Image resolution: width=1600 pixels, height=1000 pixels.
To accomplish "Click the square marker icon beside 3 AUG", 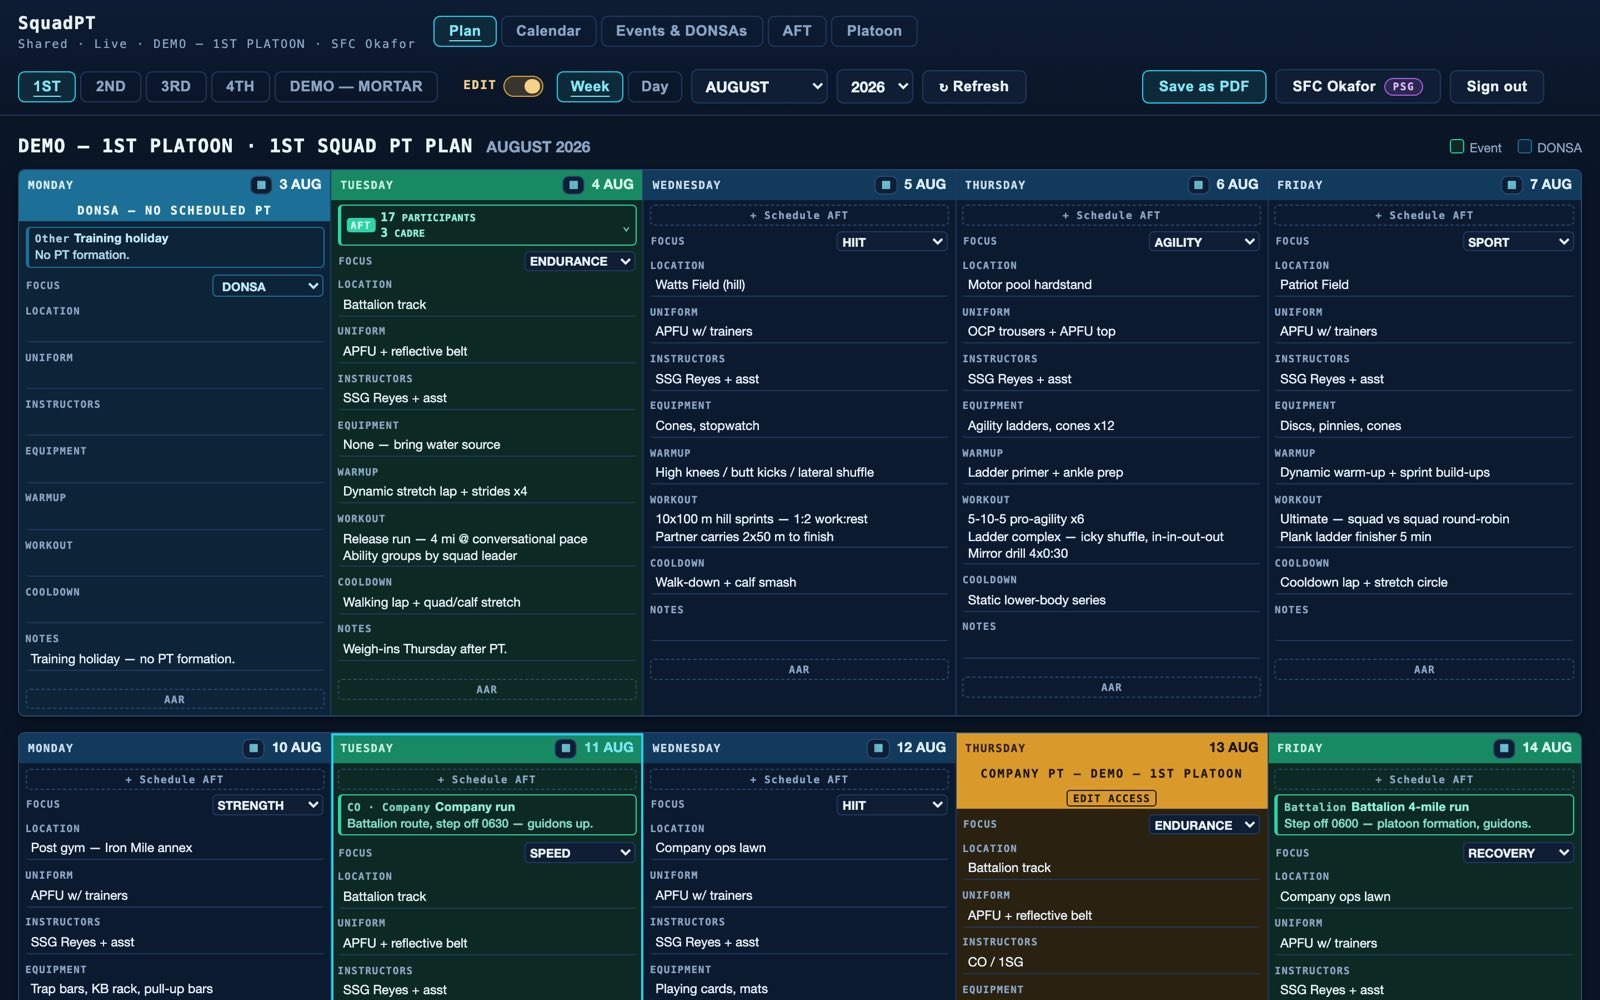I will (x=261, y=185).
